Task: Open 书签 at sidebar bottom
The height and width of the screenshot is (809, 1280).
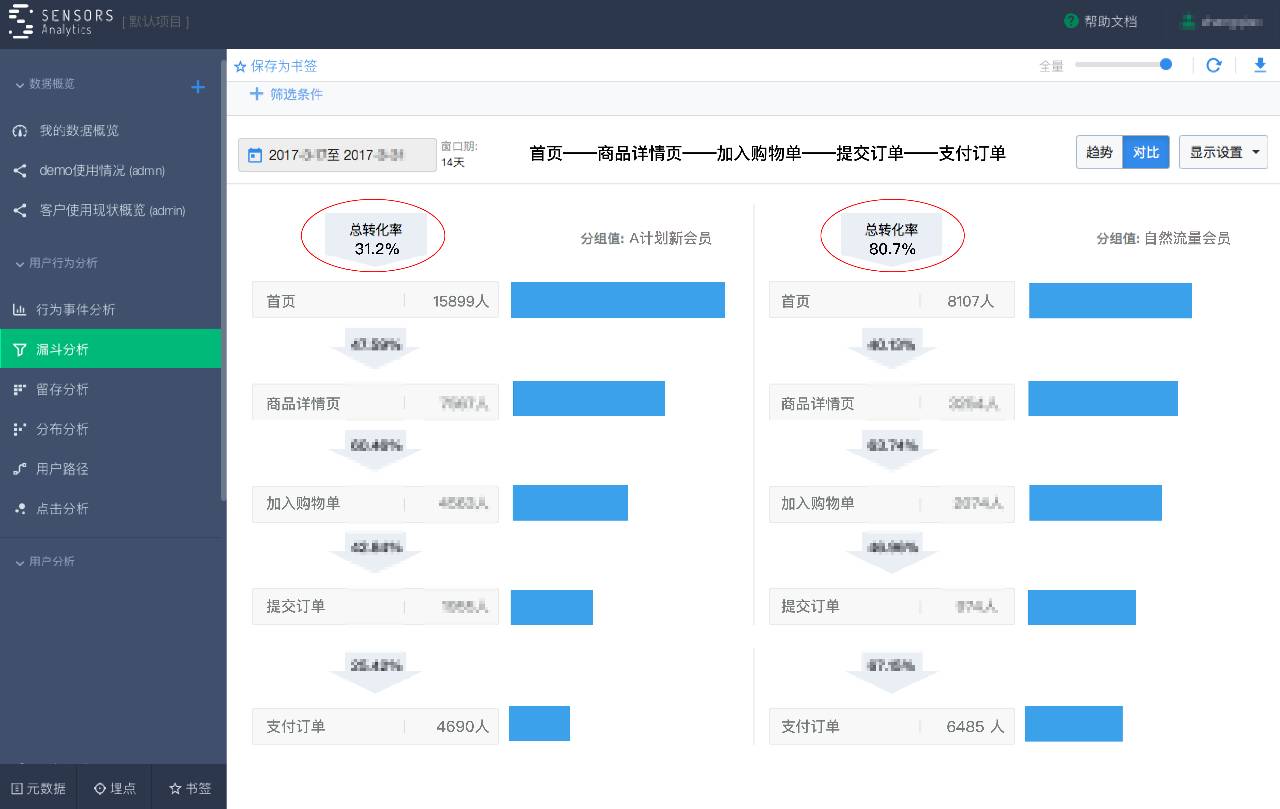Action: click(190, 788)
